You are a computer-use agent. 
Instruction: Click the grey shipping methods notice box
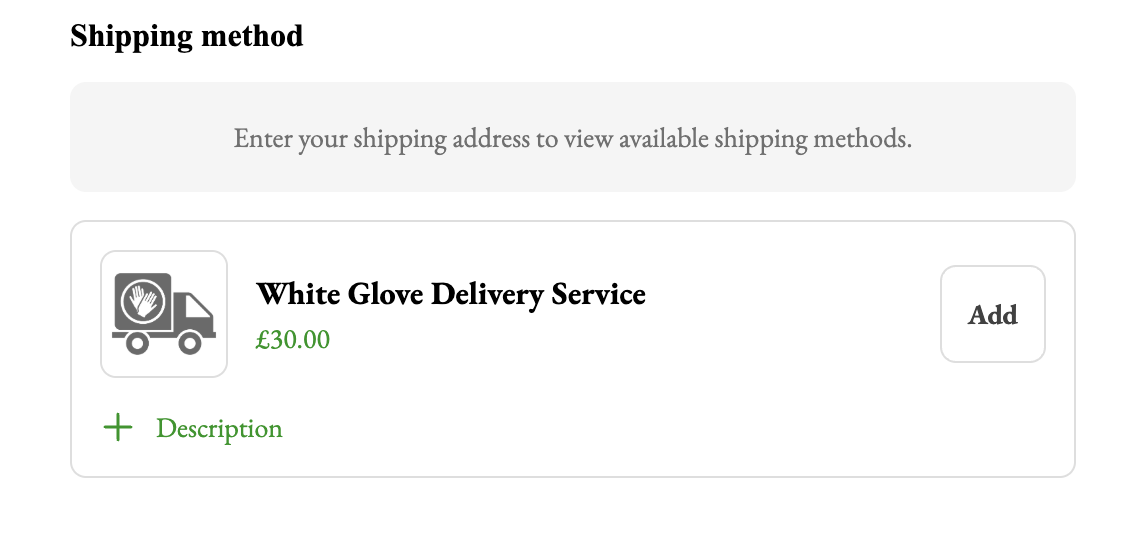pos(573,137)
